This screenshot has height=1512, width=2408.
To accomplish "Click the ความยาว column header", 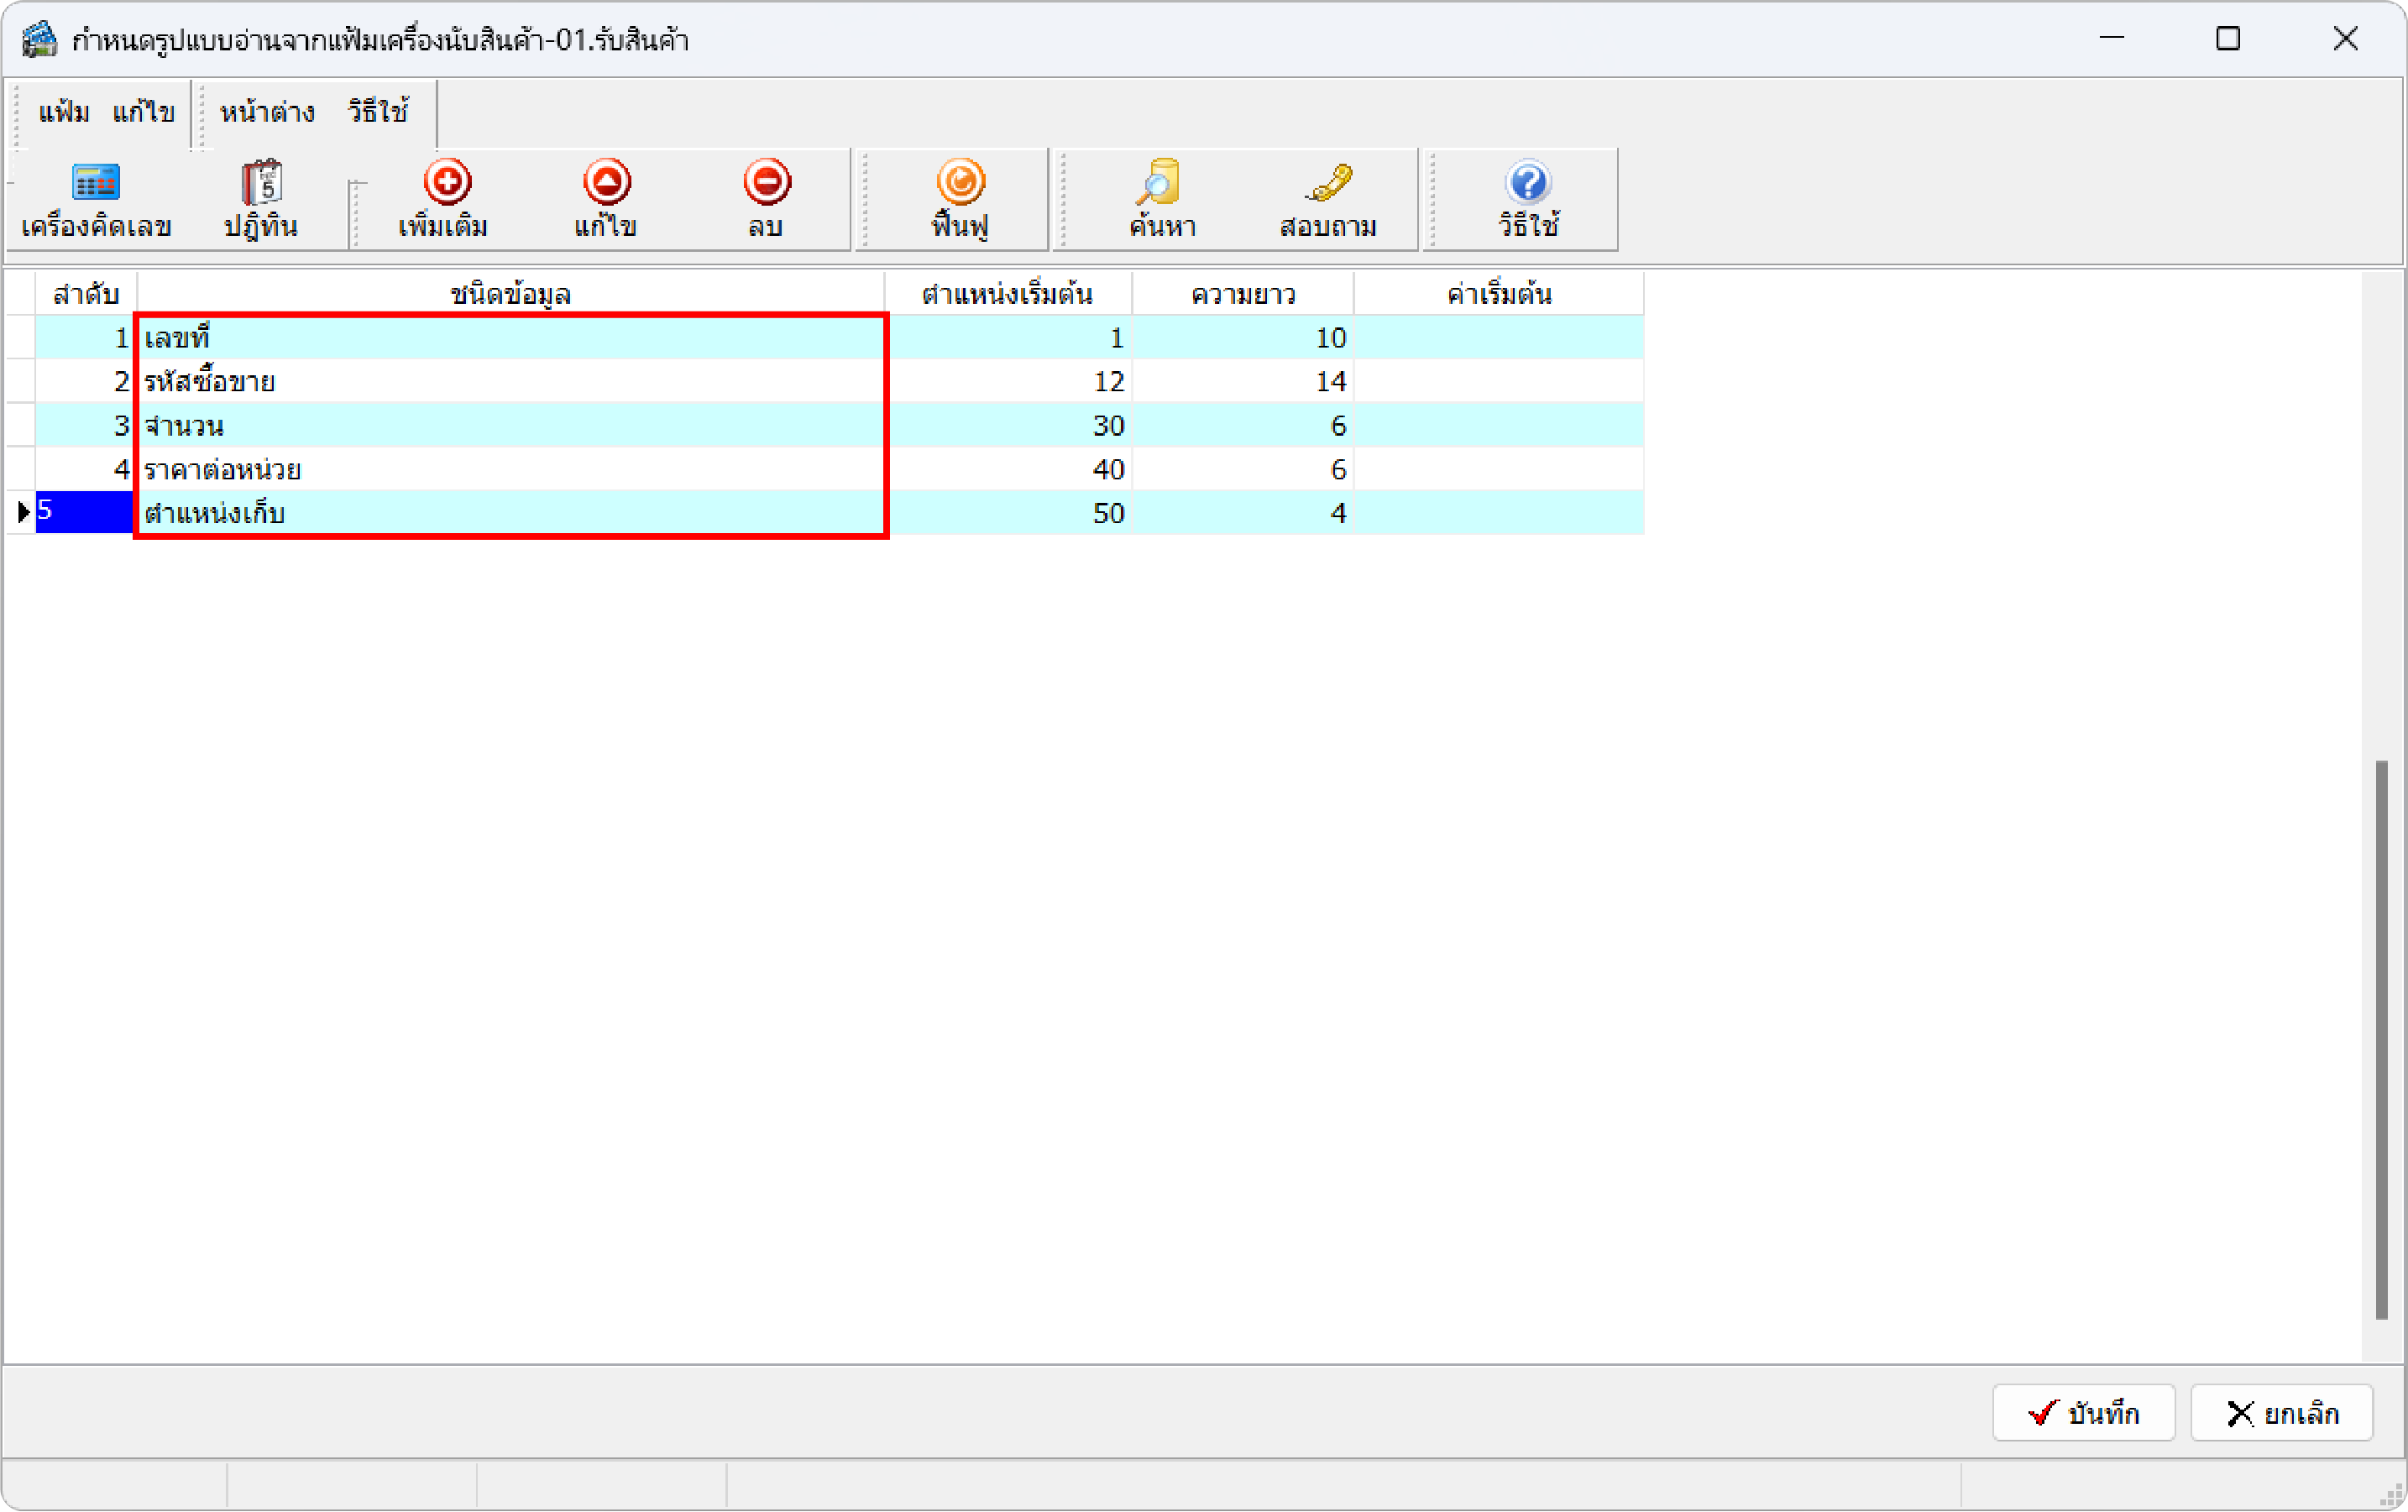I will [x=1243, y=294].
